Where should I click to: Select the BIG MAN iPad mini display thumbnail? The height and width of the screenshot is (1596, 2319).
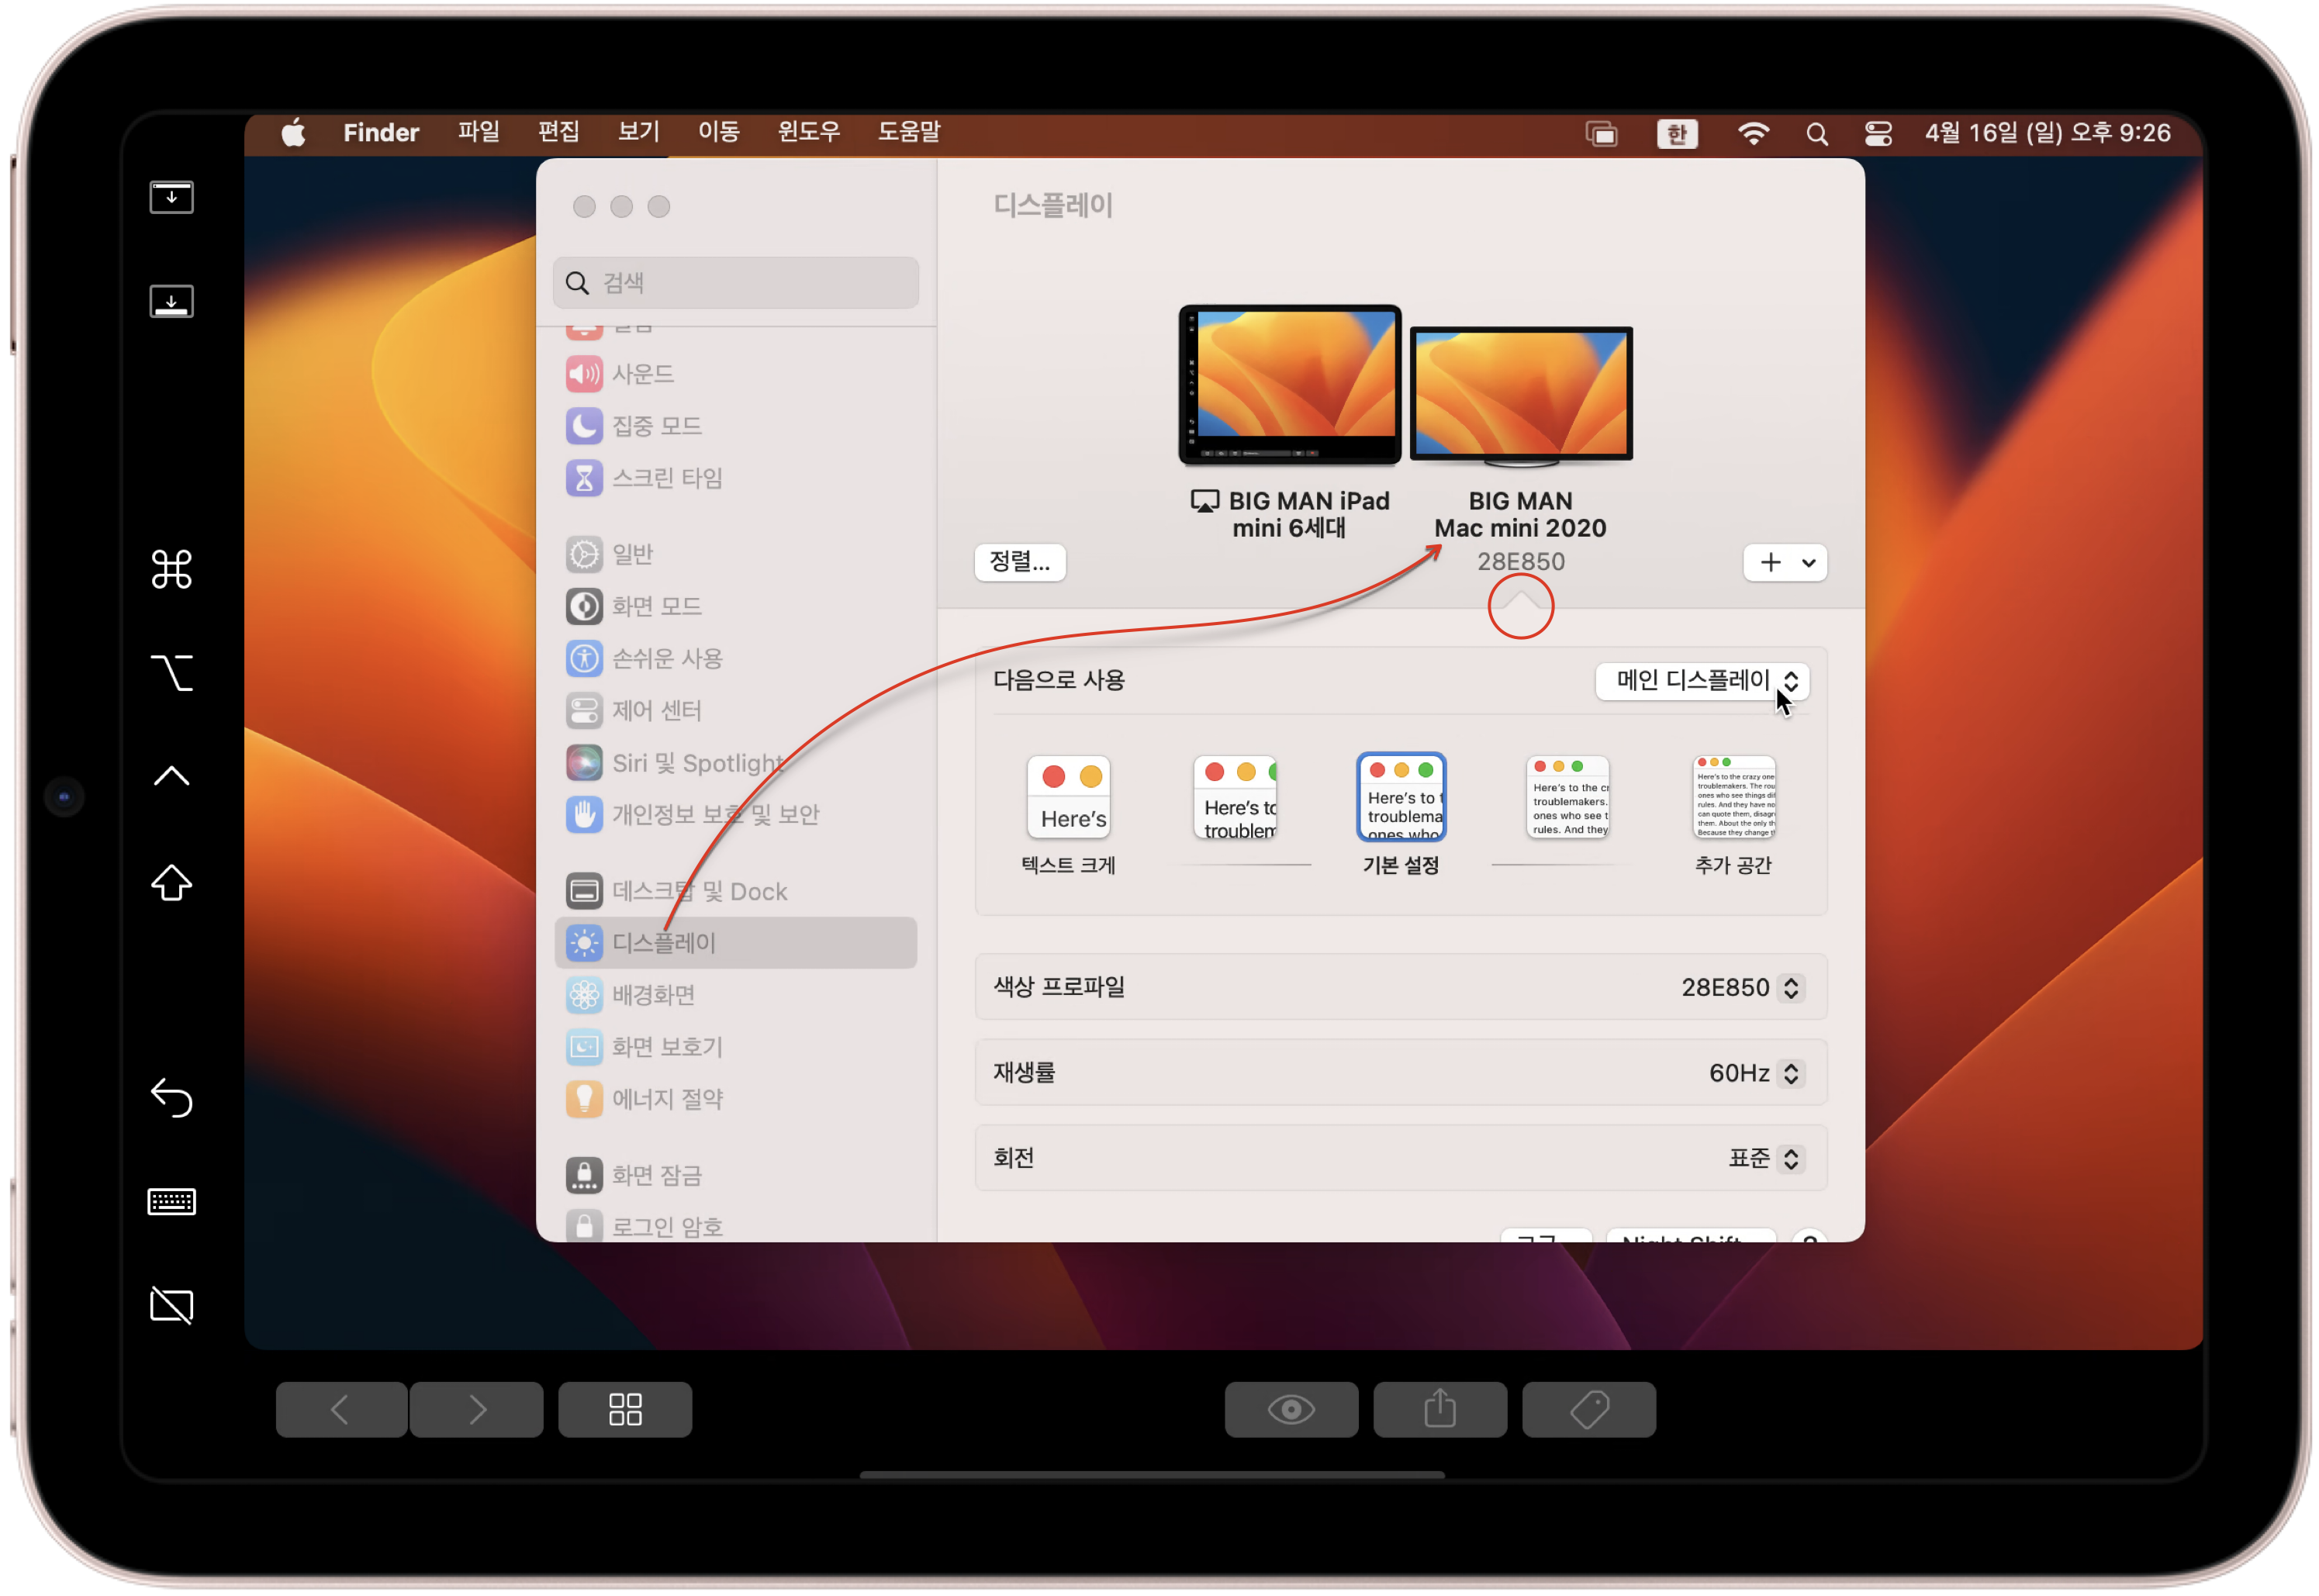(x=1289, y=385)
